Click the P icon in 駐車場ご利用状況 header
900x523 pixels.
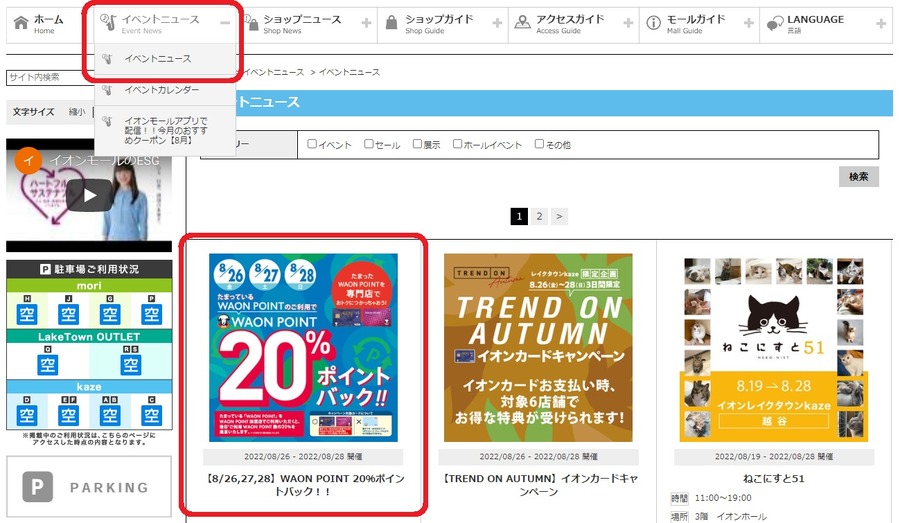click(45, 269)
